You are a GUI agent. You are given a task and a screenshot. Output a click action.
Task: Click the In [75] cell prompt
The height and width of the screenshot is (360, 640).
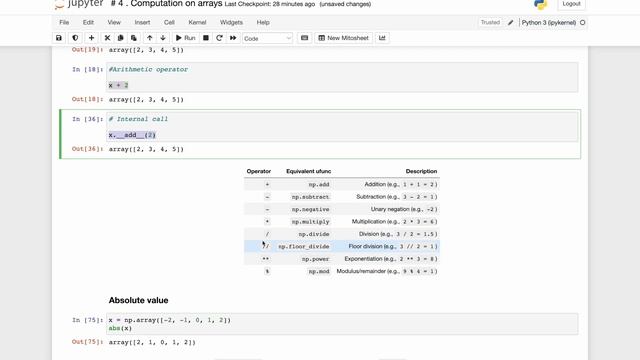point(87,320)
